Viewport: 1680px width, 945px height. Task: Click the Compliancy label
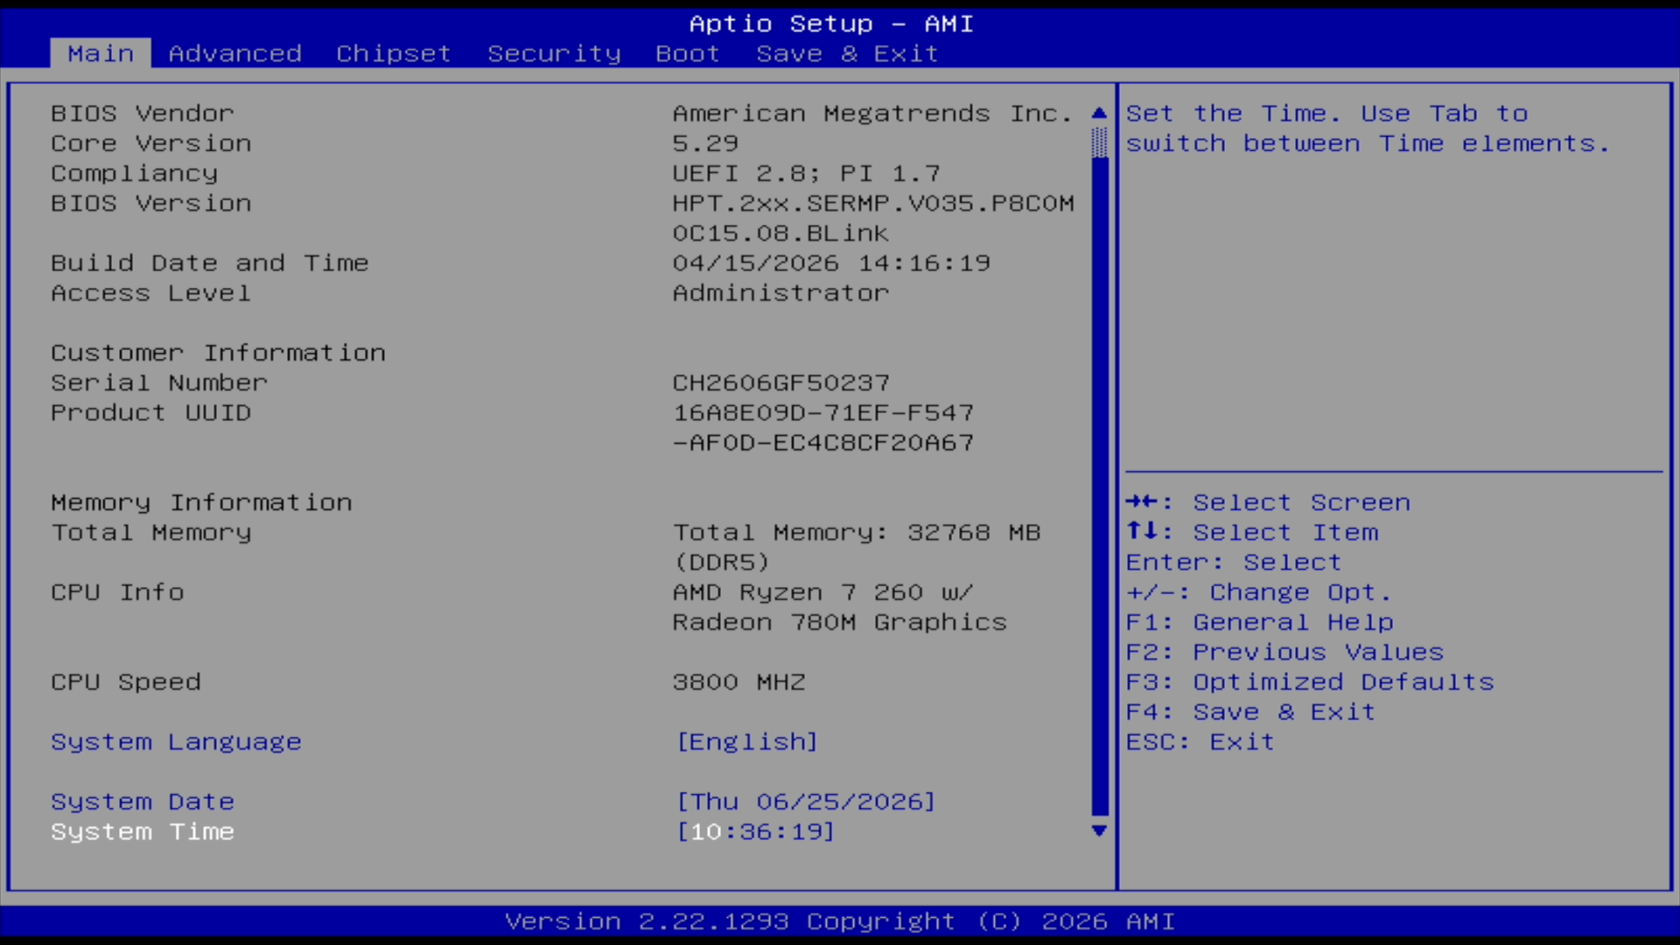(134, 173)
